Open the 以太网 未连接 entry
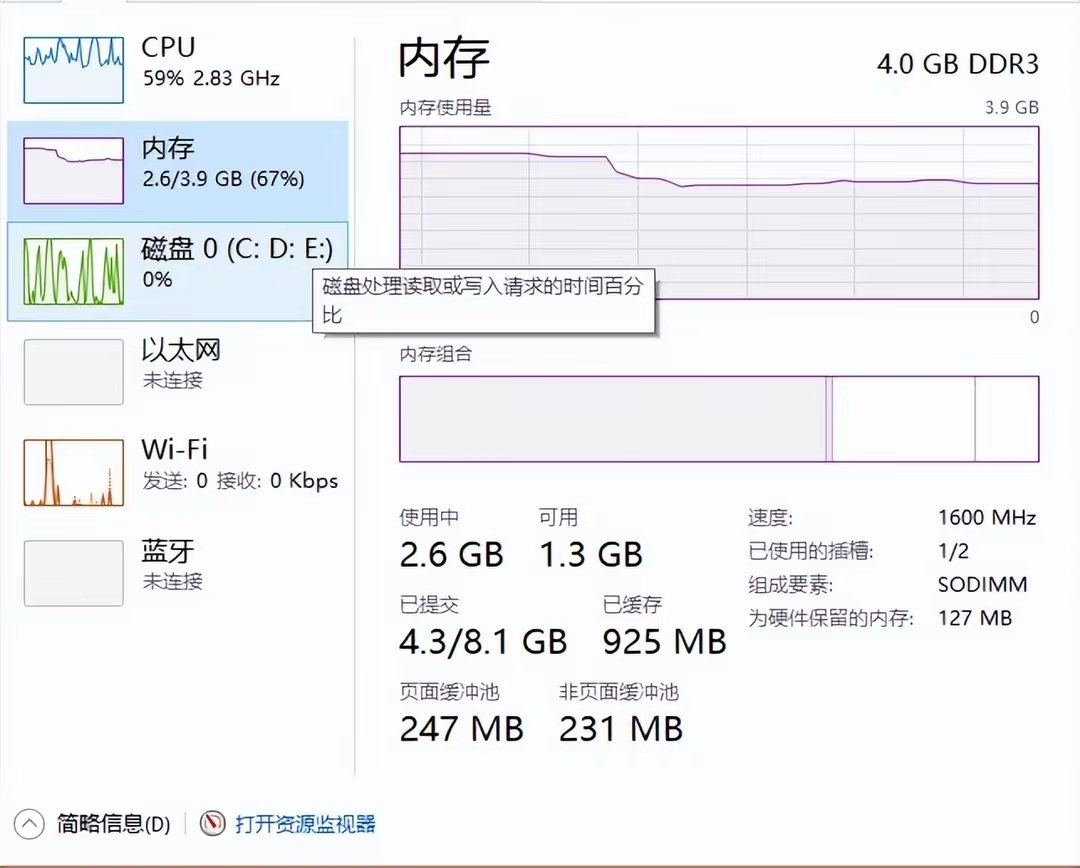Image resolution: width=1080 pixels, height=868 pixels. pyautogui.click(x=181, y=363)
